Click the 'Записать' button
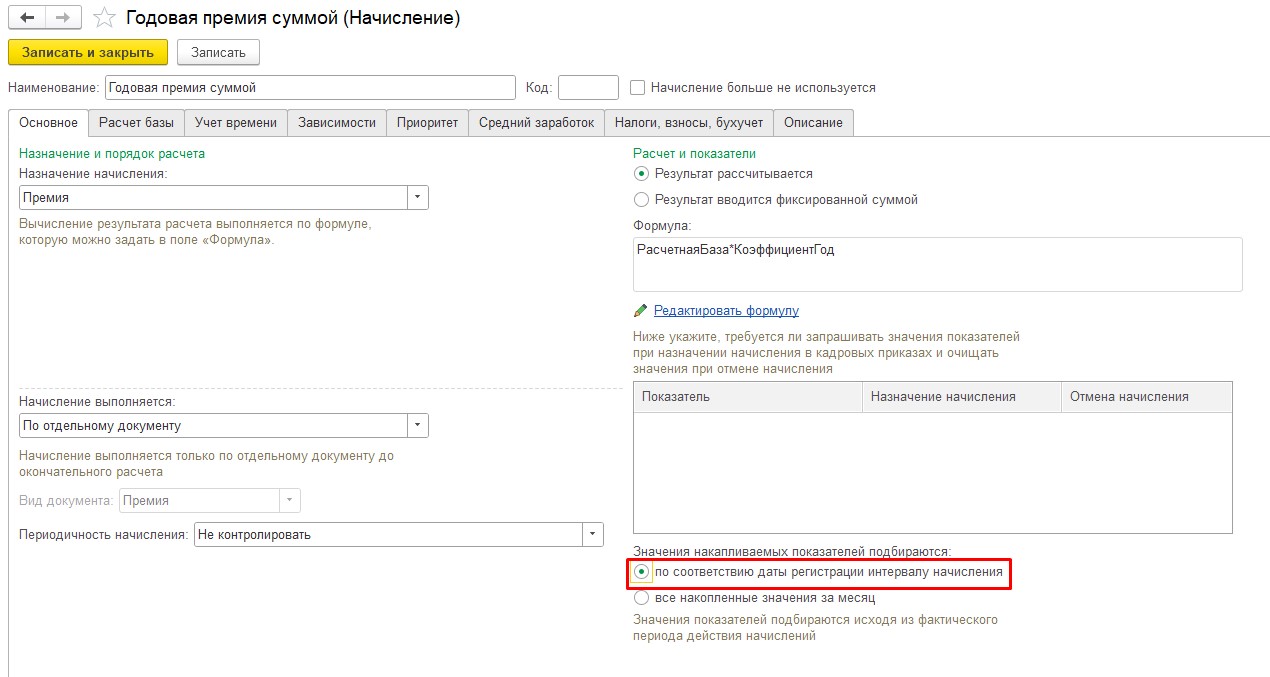 [x=218, y=52]
